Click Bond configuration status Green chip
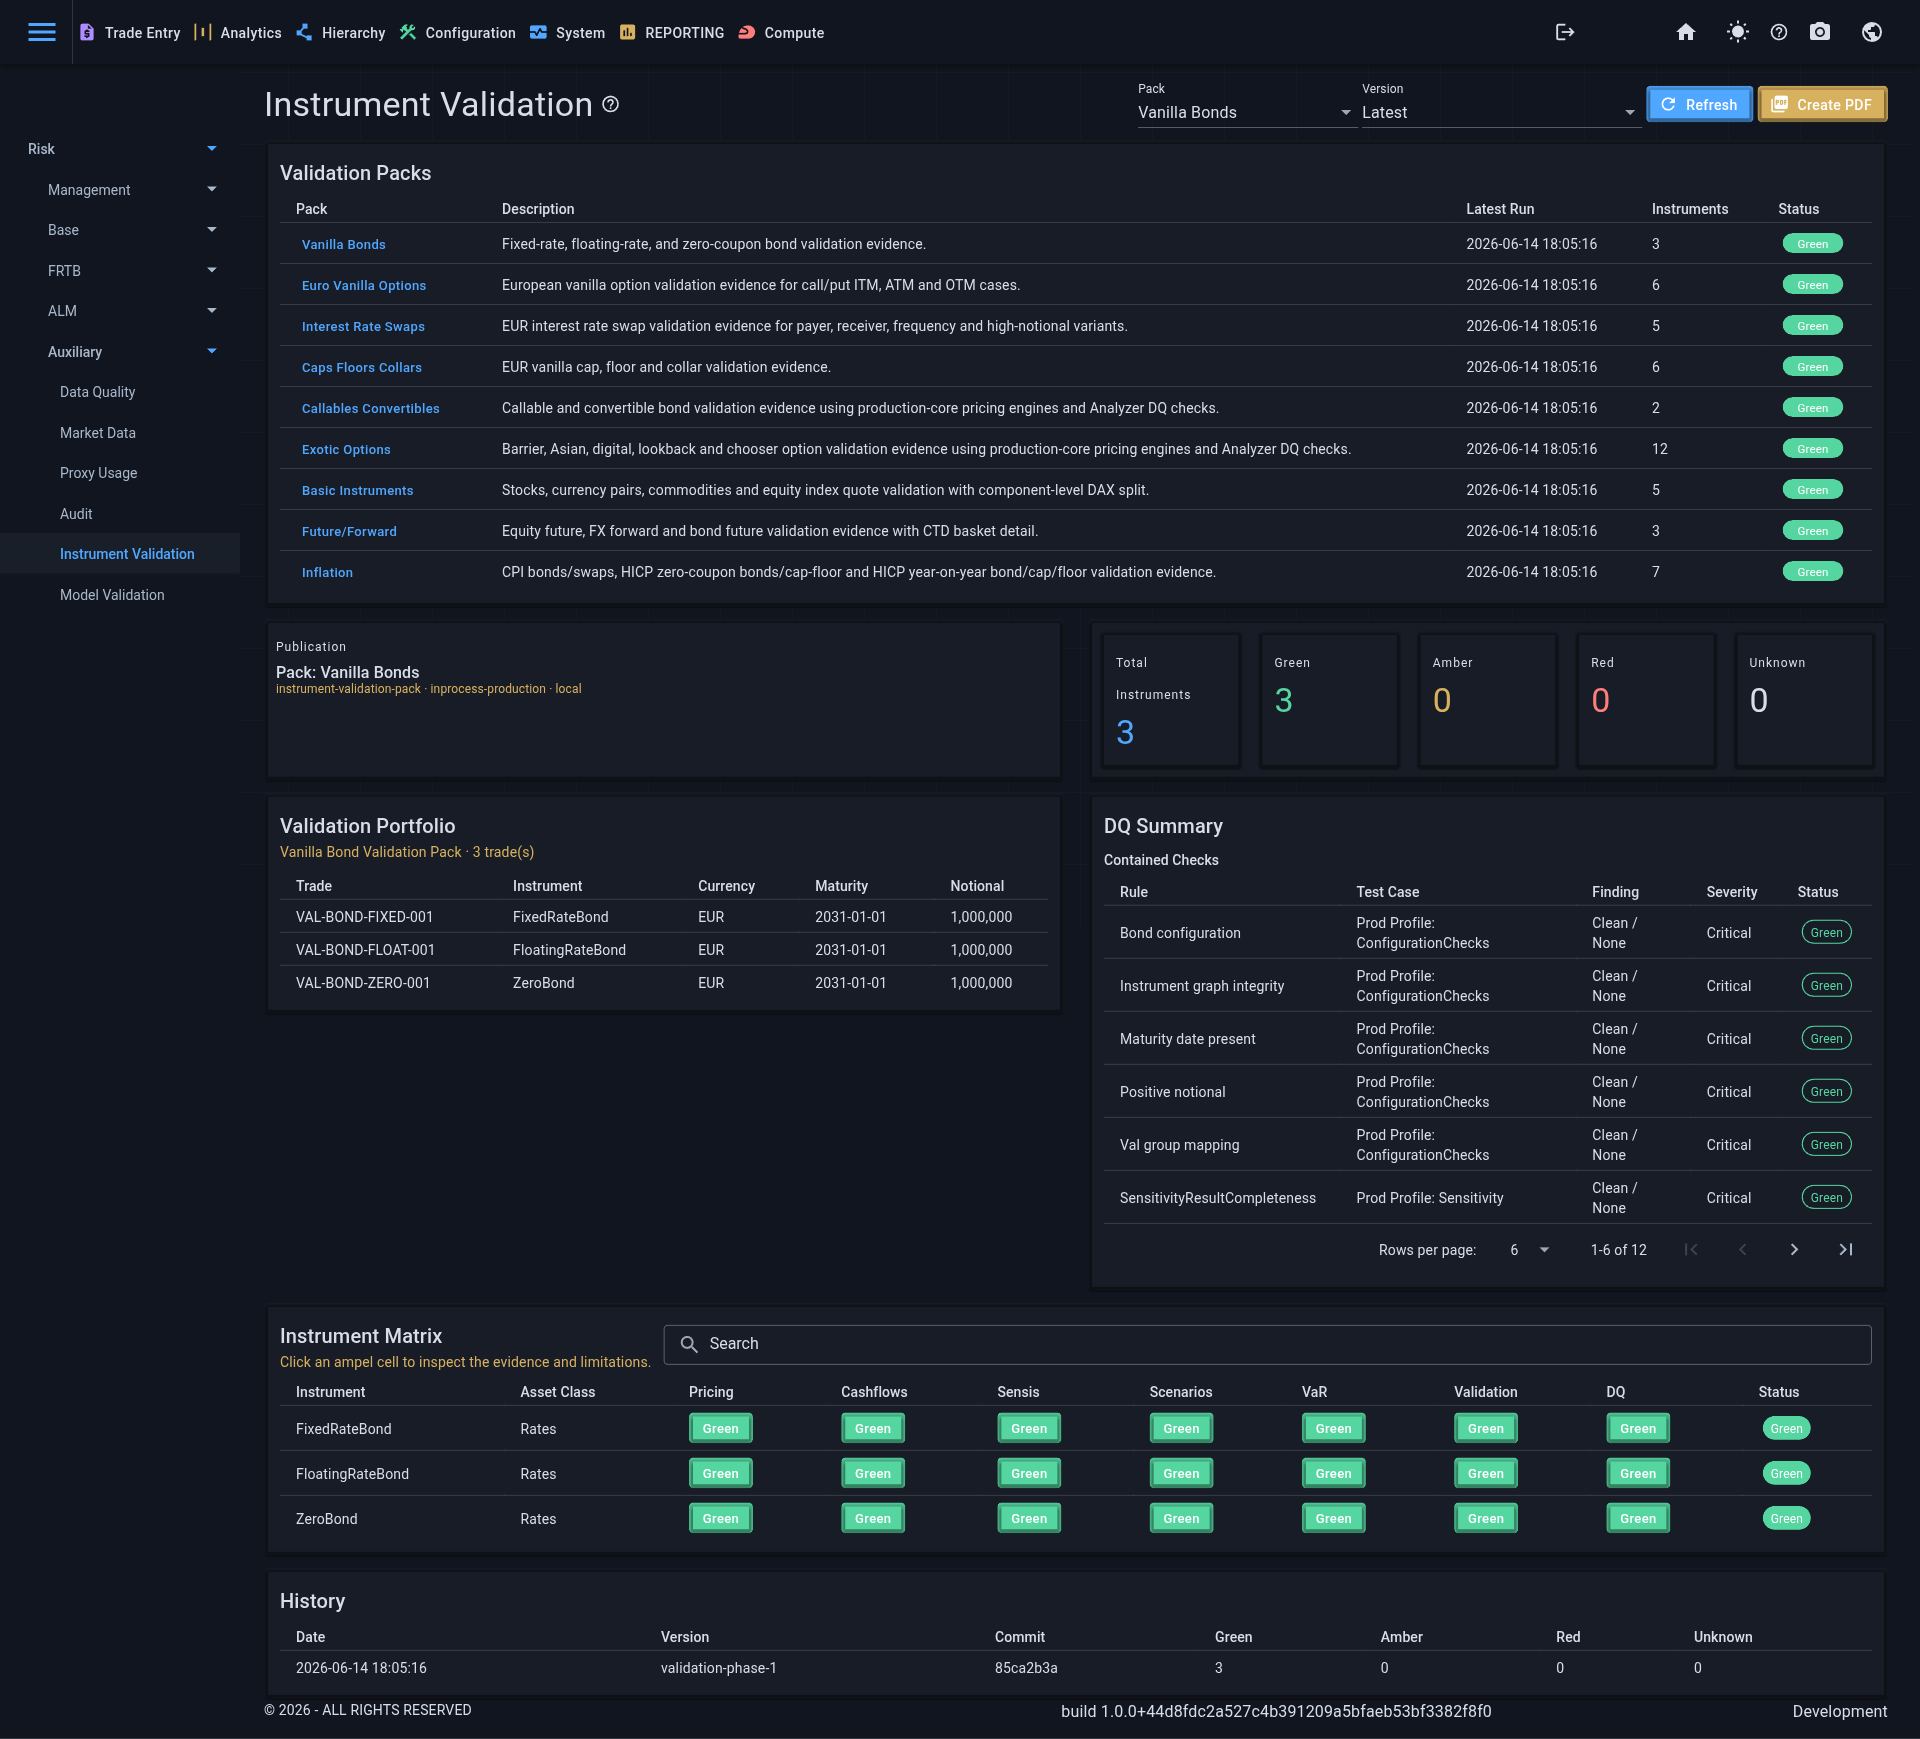This screenshot has width=1920, height=1739. coord(1826,933)
